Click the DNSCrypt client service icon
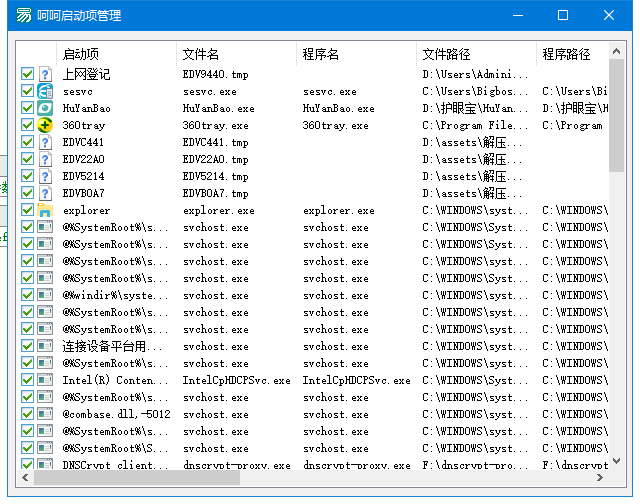Image resolution: width=640 pixels, height=504 pixels. coord(45,464)
